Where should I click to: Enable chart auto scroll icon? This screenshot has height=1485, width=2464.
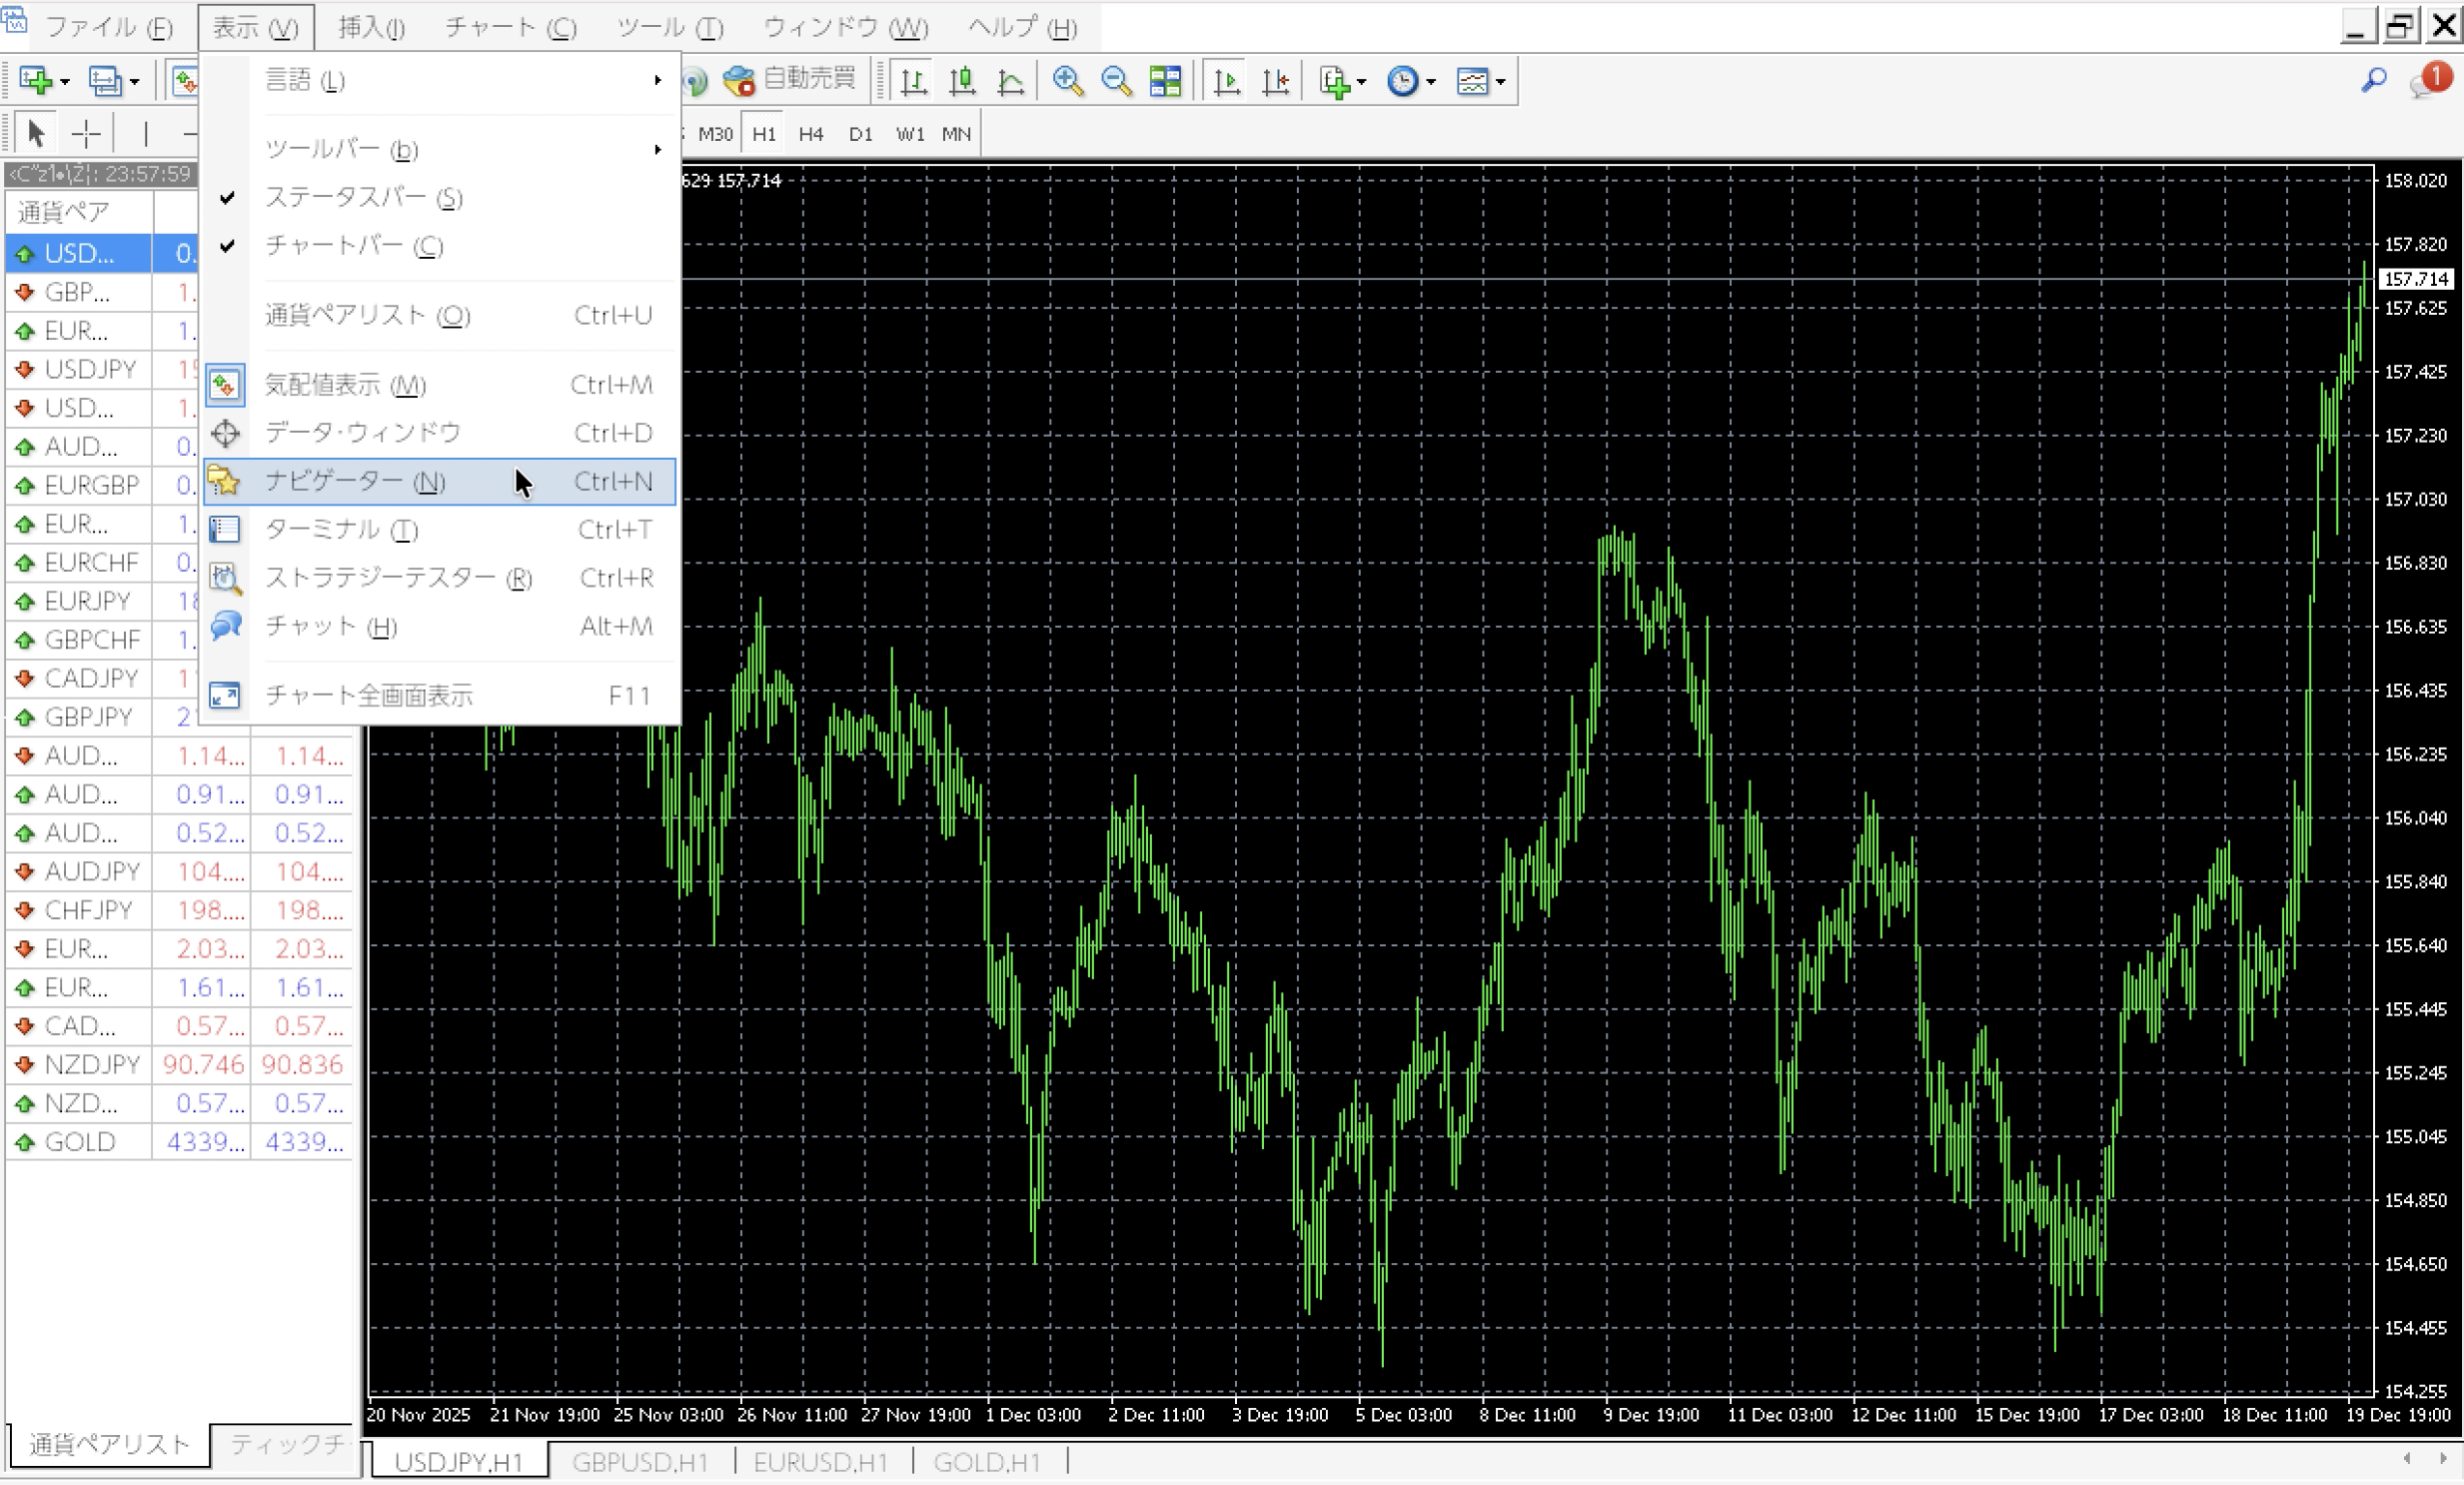pos(1226,81)
